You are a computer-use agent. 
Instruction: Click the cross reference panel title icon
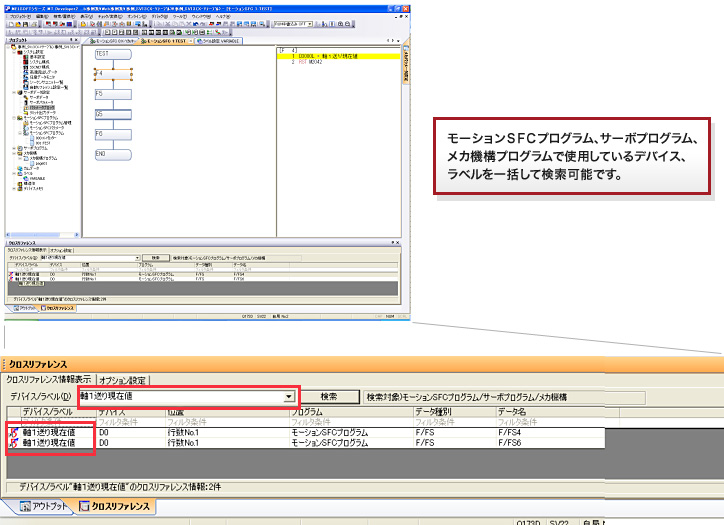tap(7, 363)
